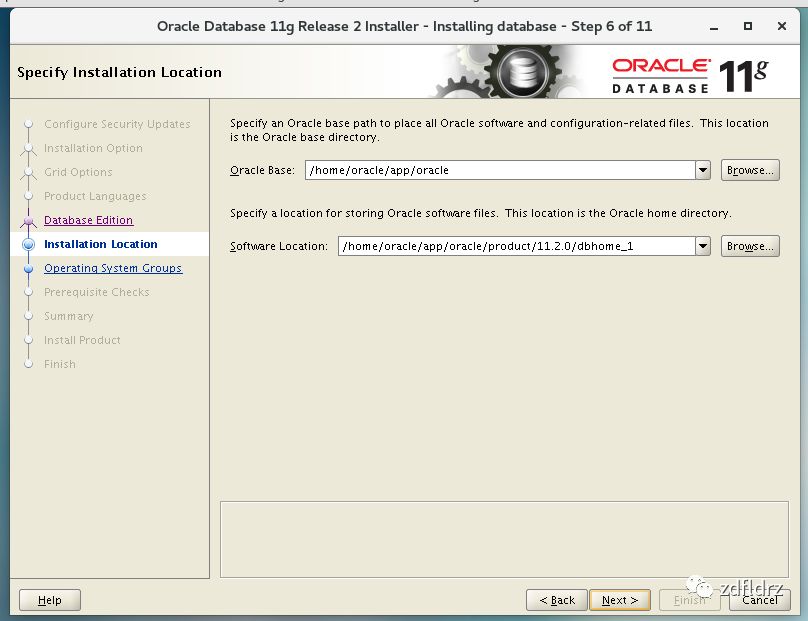Viewport: 808px width, 621px height.
Task: Go Back to the previous step
Action: (x=557, y=600)
